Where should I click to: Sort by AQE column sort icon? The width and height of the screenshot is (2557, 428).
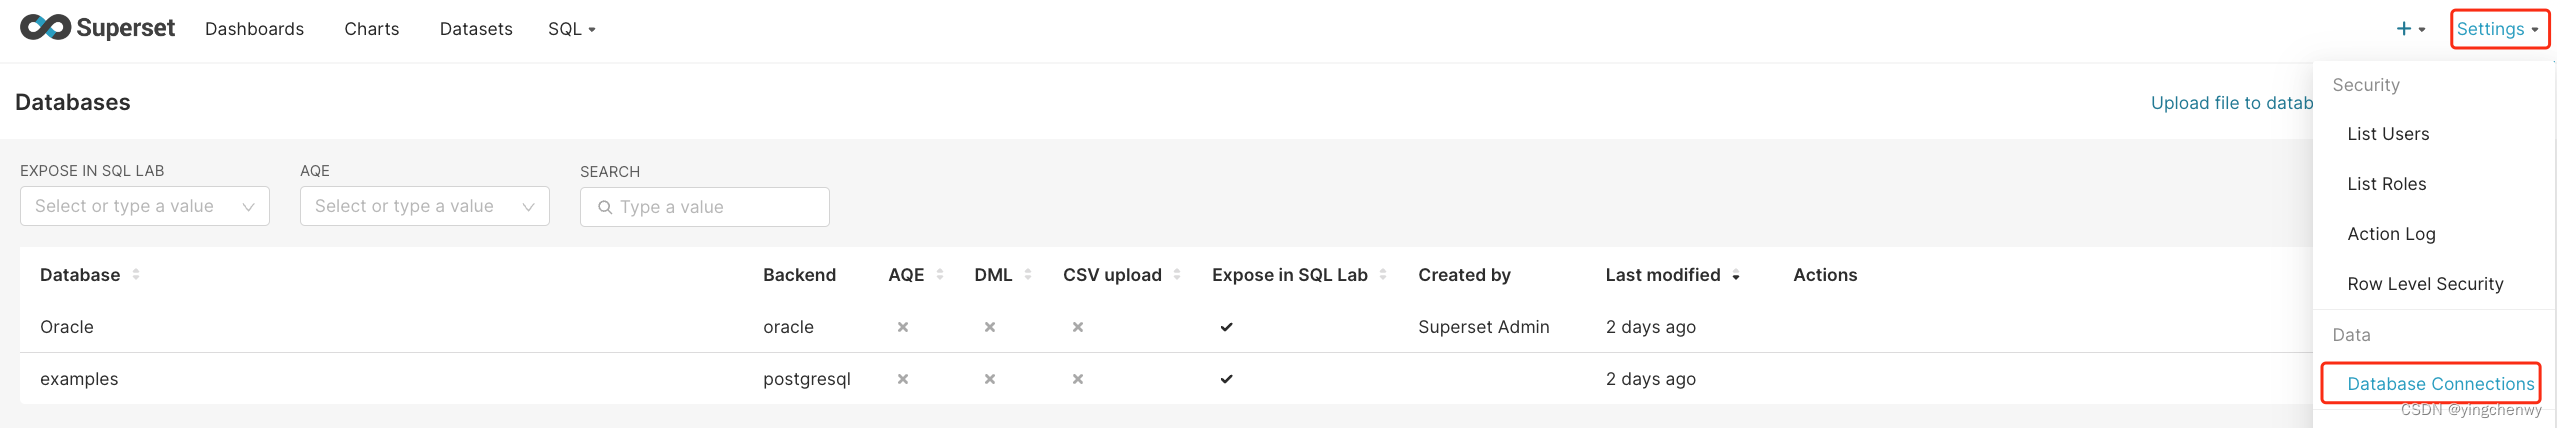pyautogui.click(x=940, y=274)
